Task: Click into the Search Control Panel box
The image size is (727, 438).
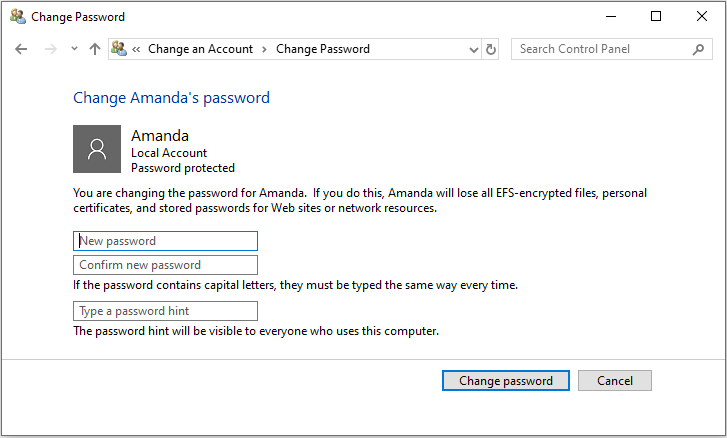Action: 603,49
